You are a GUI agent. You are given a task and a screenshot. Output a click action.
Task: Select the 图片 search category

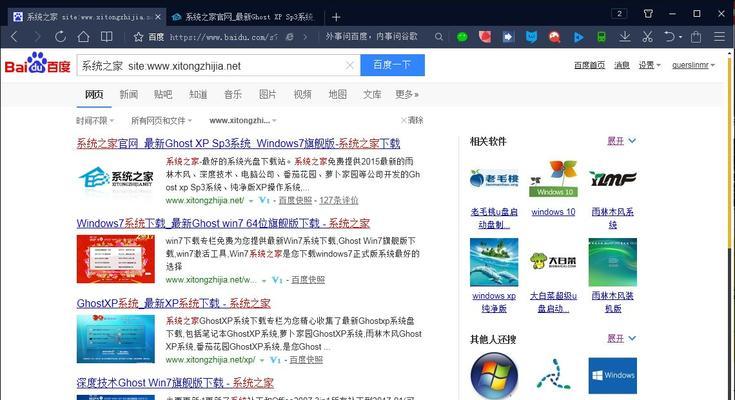268,94
